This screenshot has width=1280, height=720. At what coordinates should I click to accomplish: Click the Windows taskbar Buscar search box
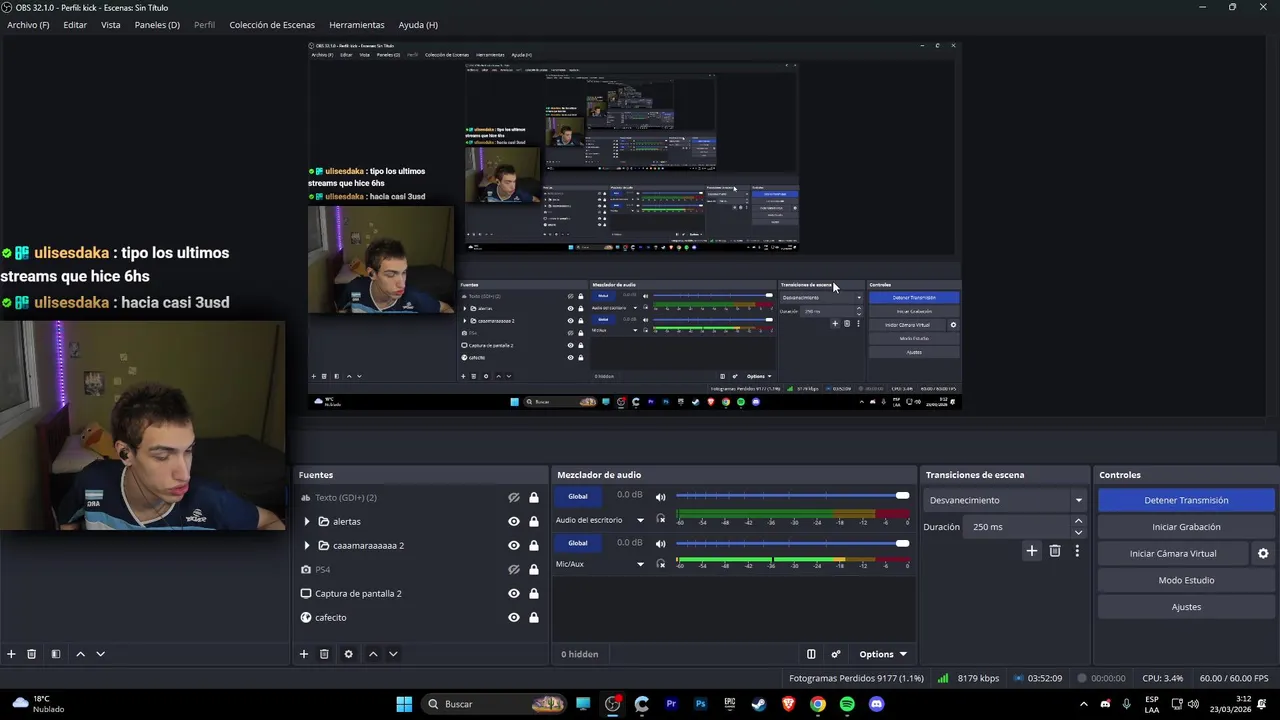pos(495,704)
